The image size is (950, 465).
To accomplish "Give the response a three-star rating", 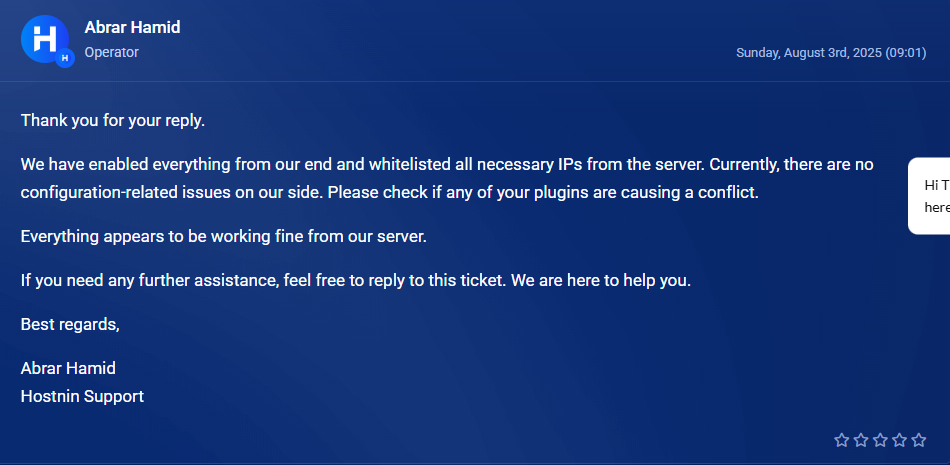I will [880, 440].
